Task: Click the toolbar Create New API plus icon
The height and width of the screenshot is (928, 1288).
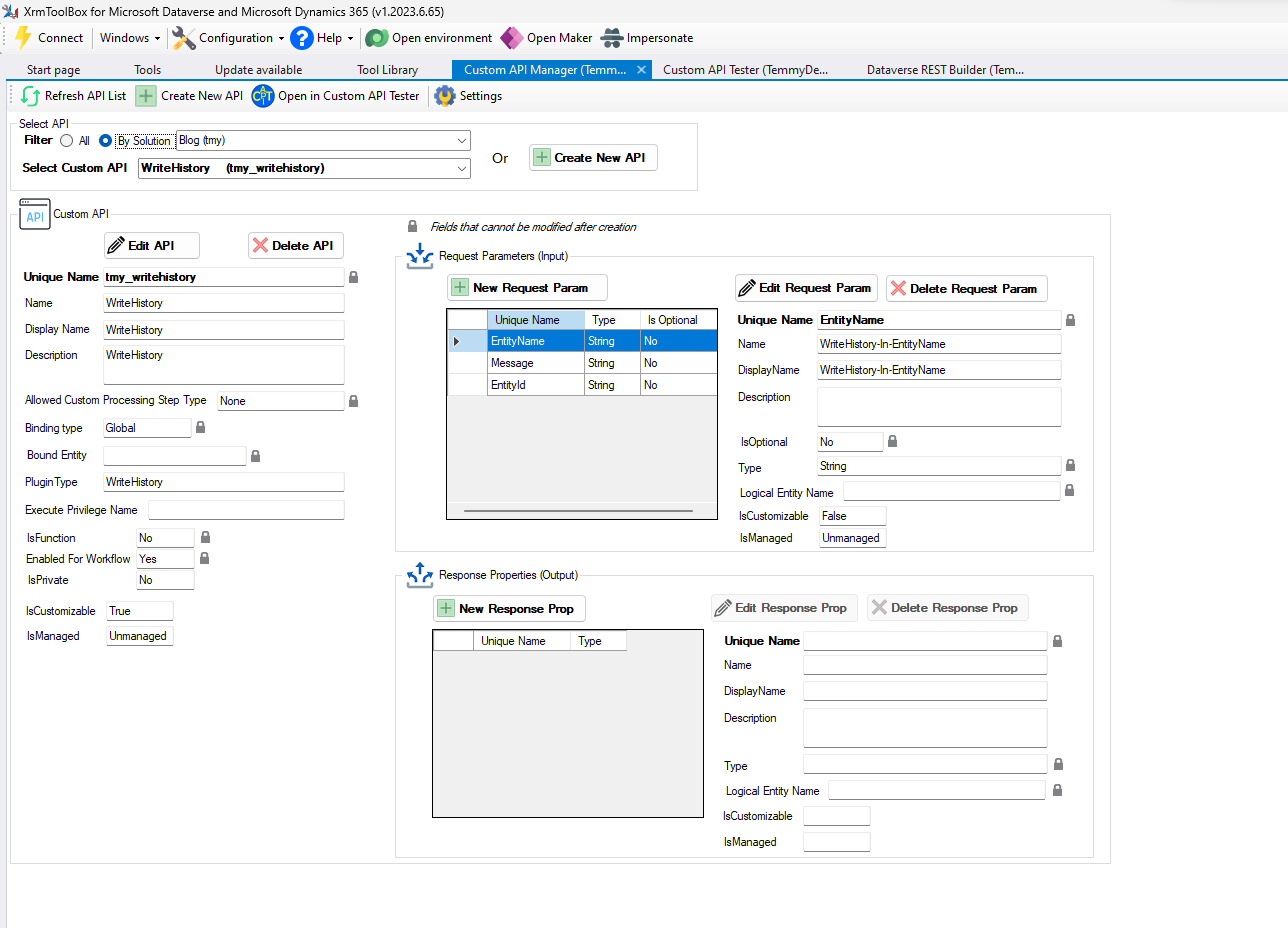Action: coord(146,96)
